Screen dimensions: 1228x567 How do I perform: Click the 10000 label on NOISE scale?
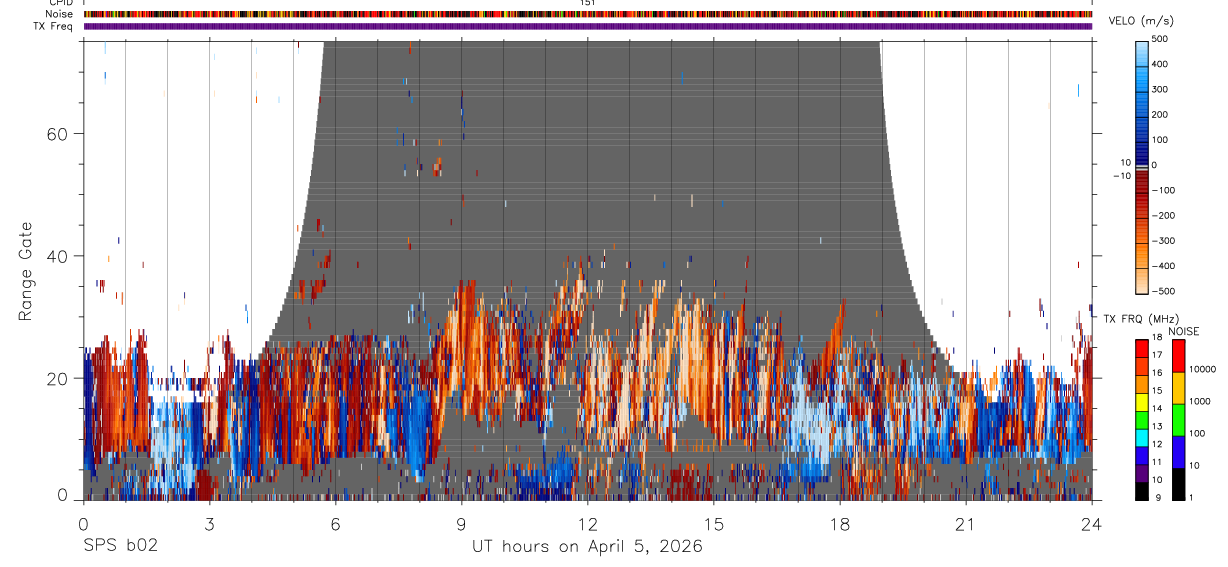[1203, 370]
